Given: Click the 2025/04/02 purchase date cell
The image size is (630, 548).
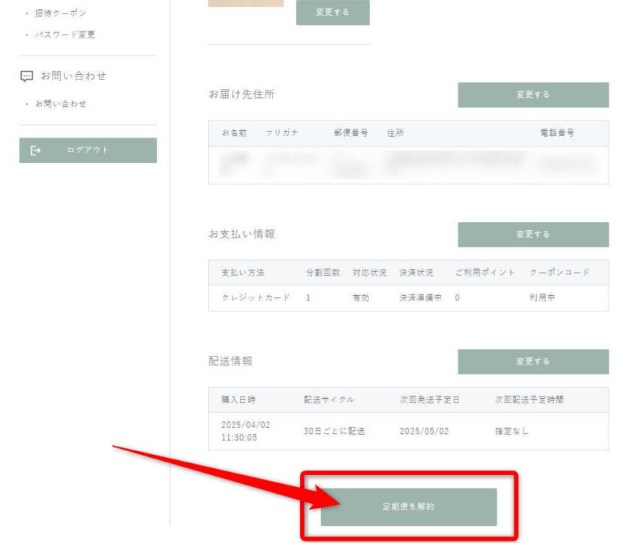Looking at the screenshot, I should point(241,431).
